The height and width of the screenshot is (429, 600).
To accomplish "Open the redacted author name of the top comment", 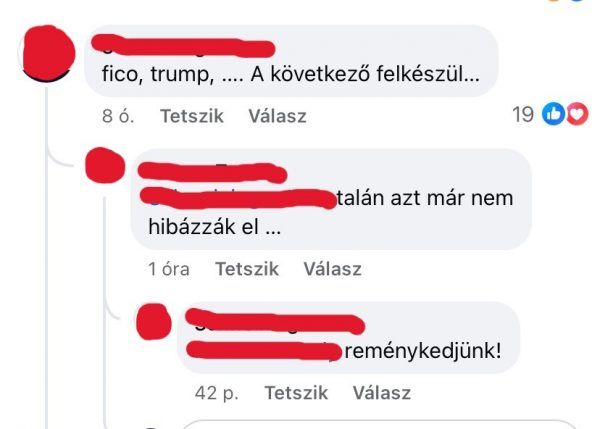I will [x=183, y=46].
